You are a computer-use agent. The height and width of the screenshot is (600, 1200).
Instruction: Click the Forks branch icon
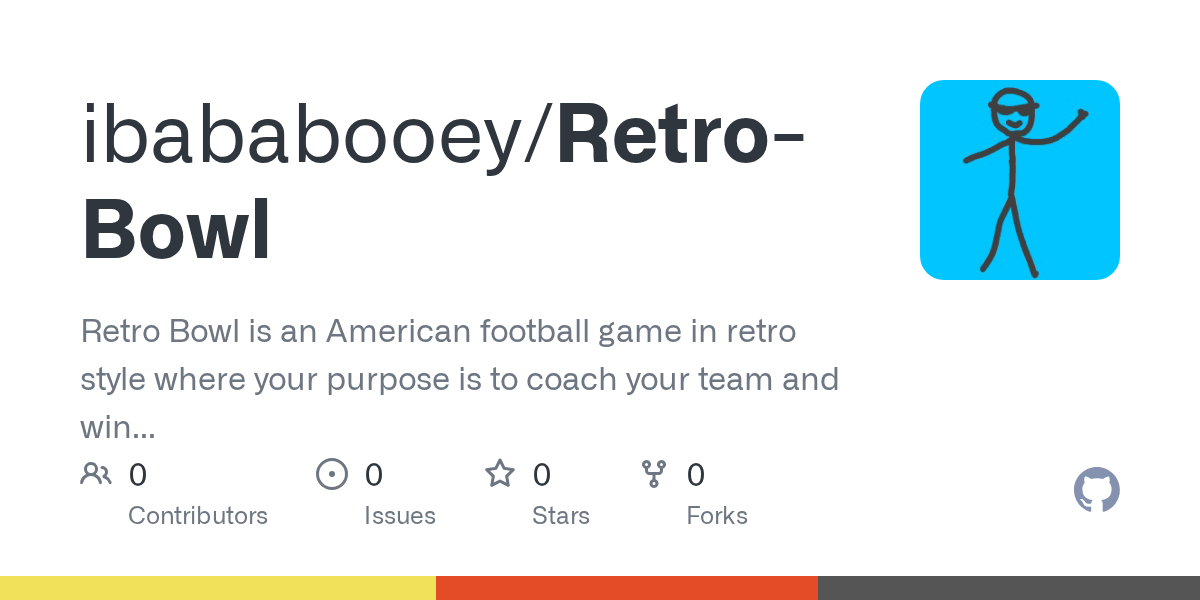(x=654, y=474)
